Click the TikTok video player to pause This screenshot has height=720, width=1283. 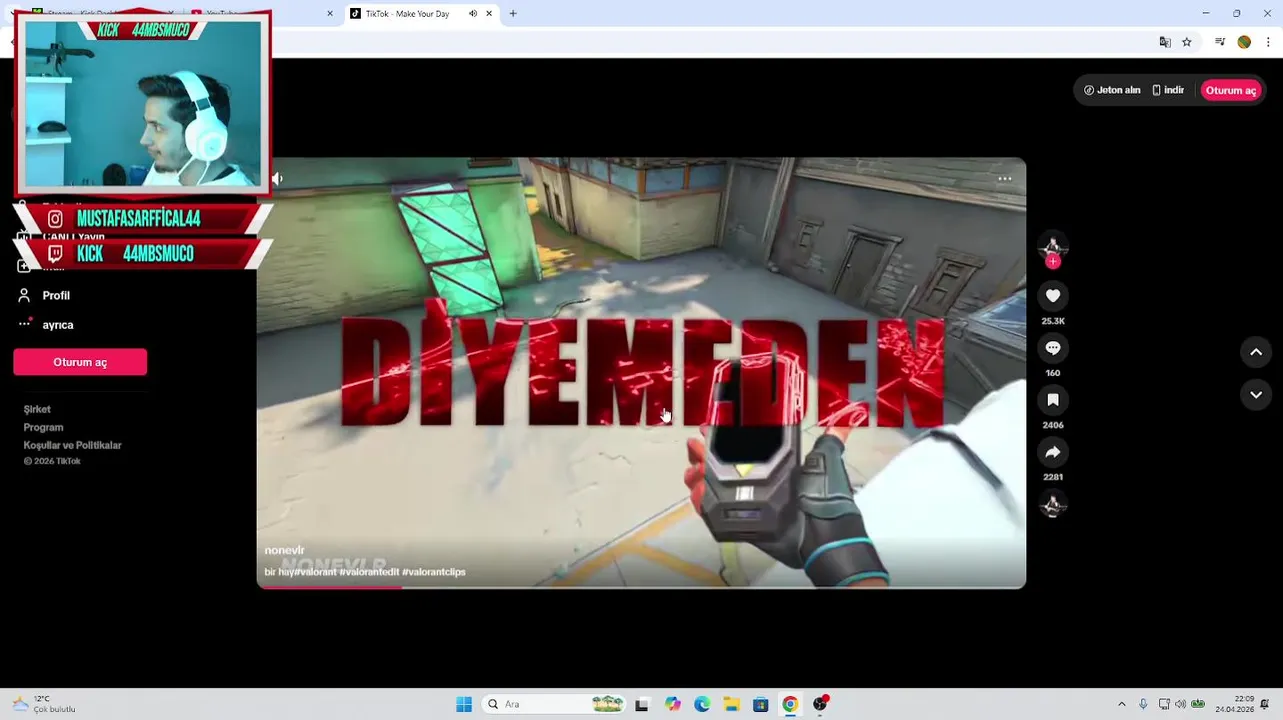click(641, 373)
